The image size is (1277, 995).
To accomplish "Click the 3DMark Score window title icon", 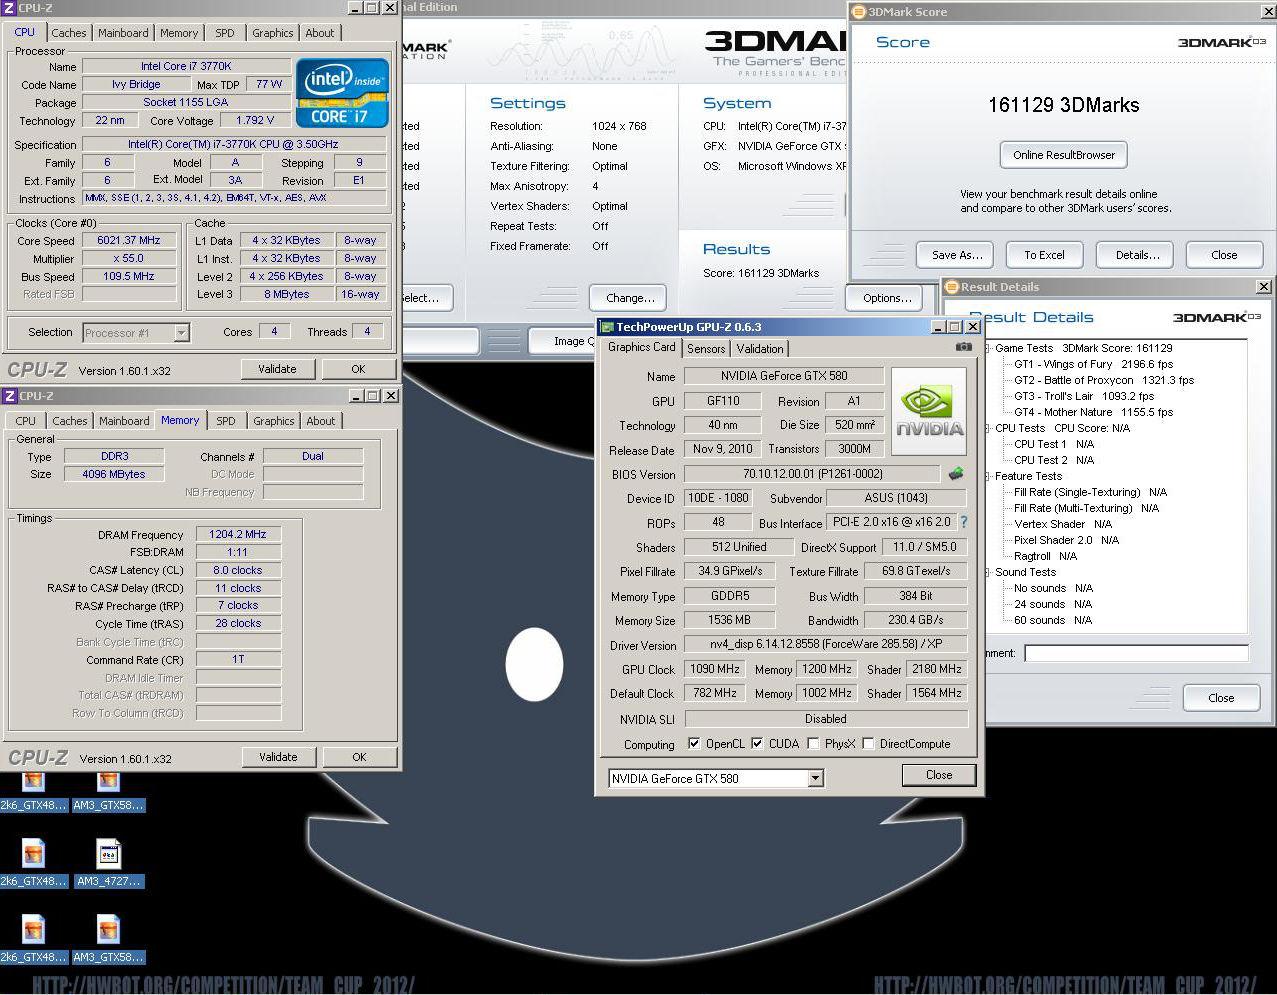I will pos(859,12).
